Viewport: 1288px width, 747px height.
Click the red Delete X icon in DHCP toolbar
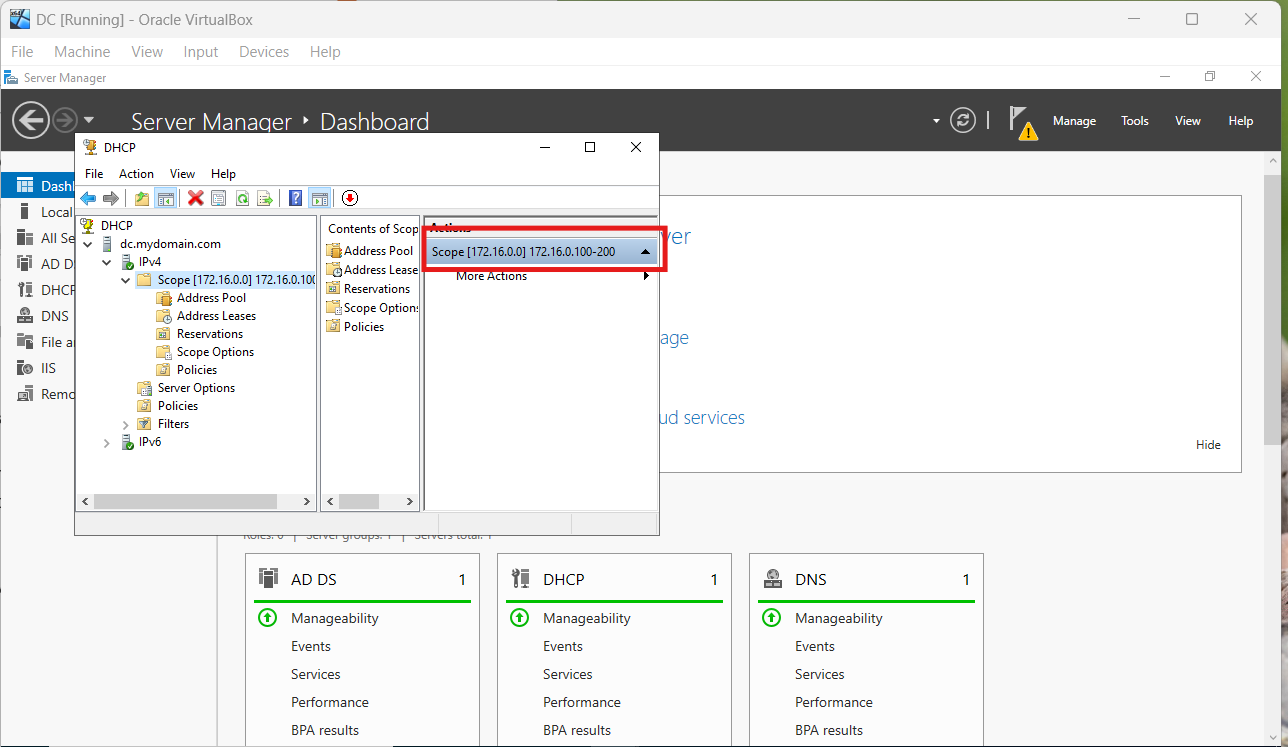(196, 198)
